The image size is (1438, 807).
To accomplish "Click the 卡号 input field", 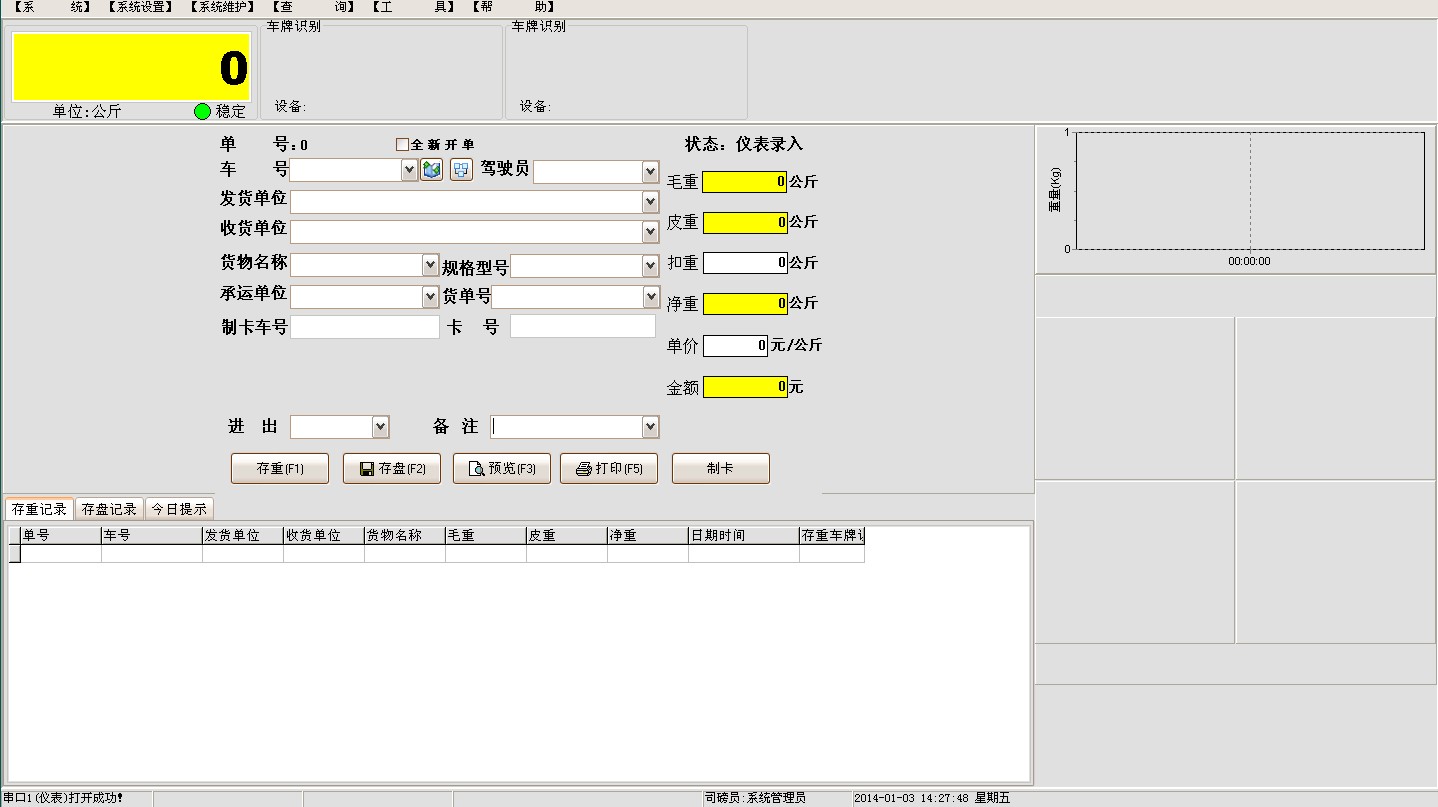I will click(583, 326).
